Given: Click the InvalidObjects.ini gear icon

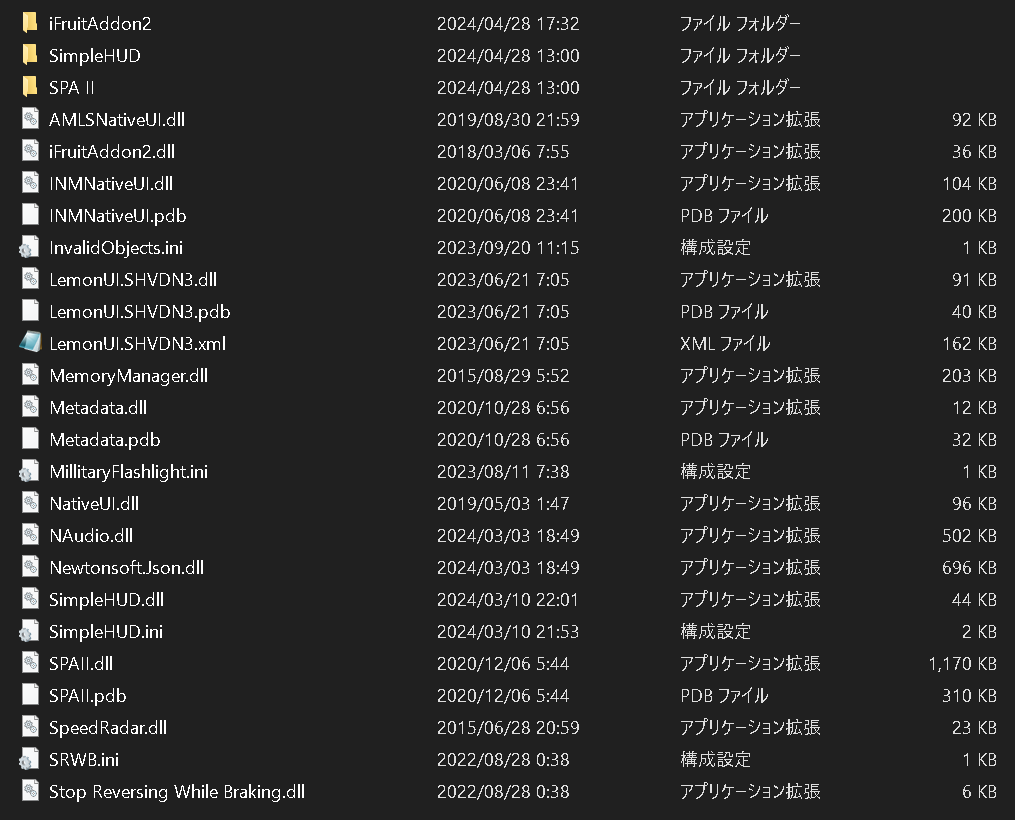Looking at the screenshot, I should tap(30, 247).
